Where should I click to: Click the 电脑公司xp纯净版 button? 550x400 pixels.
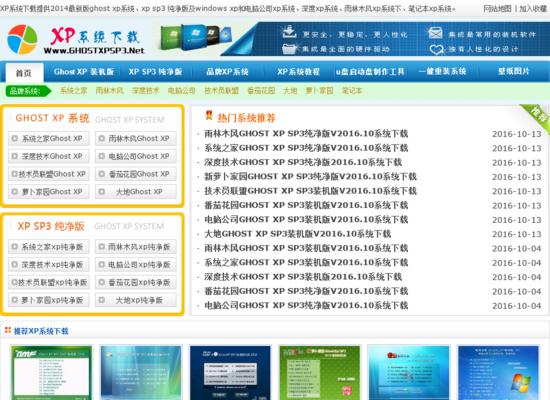136,265
